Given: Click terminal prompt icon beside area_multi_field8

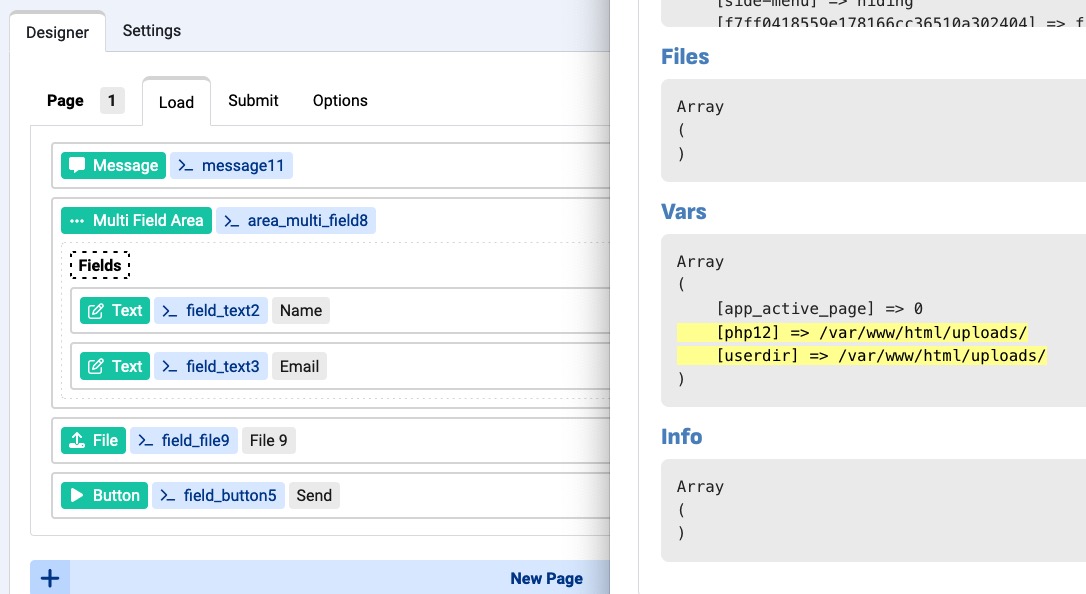Looking at the screenshot, I should (231, 221).
